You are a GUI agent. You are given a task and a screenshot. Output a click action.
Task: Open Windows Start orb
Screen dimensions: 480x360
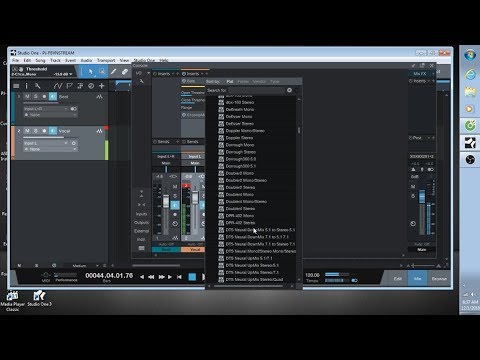(470, 55)
